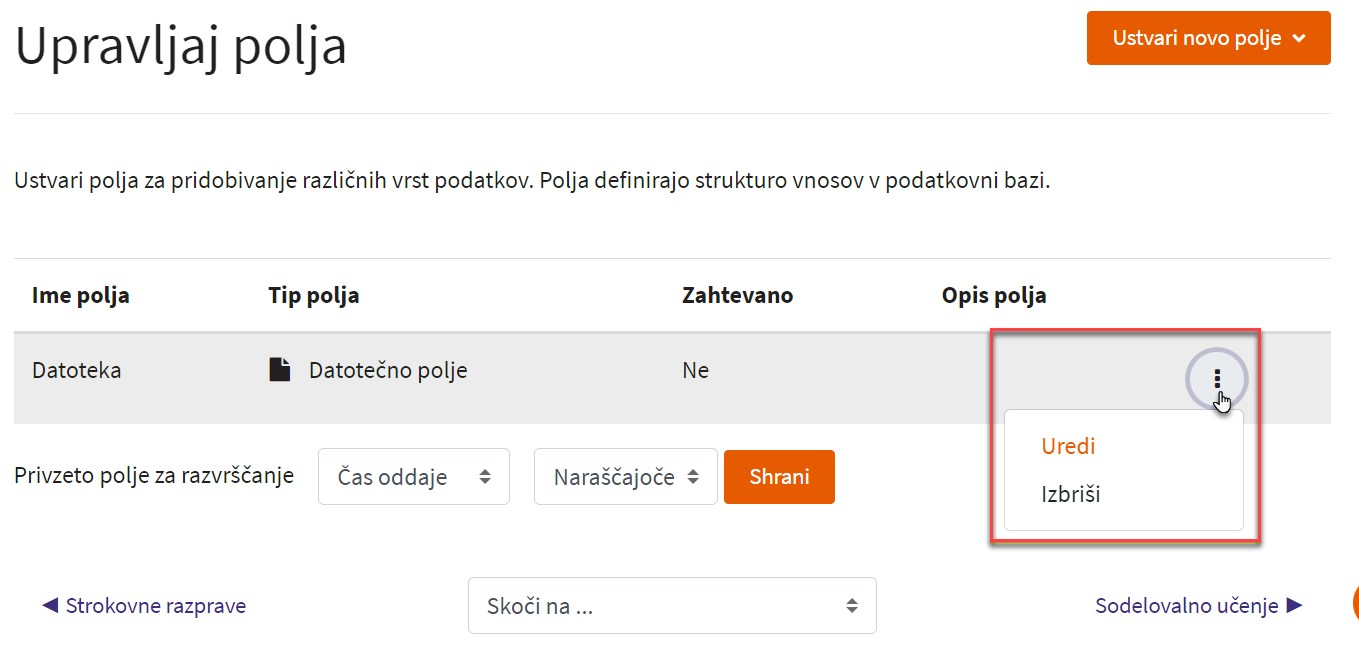Click the orange Shrani button

tap(779, 477)
